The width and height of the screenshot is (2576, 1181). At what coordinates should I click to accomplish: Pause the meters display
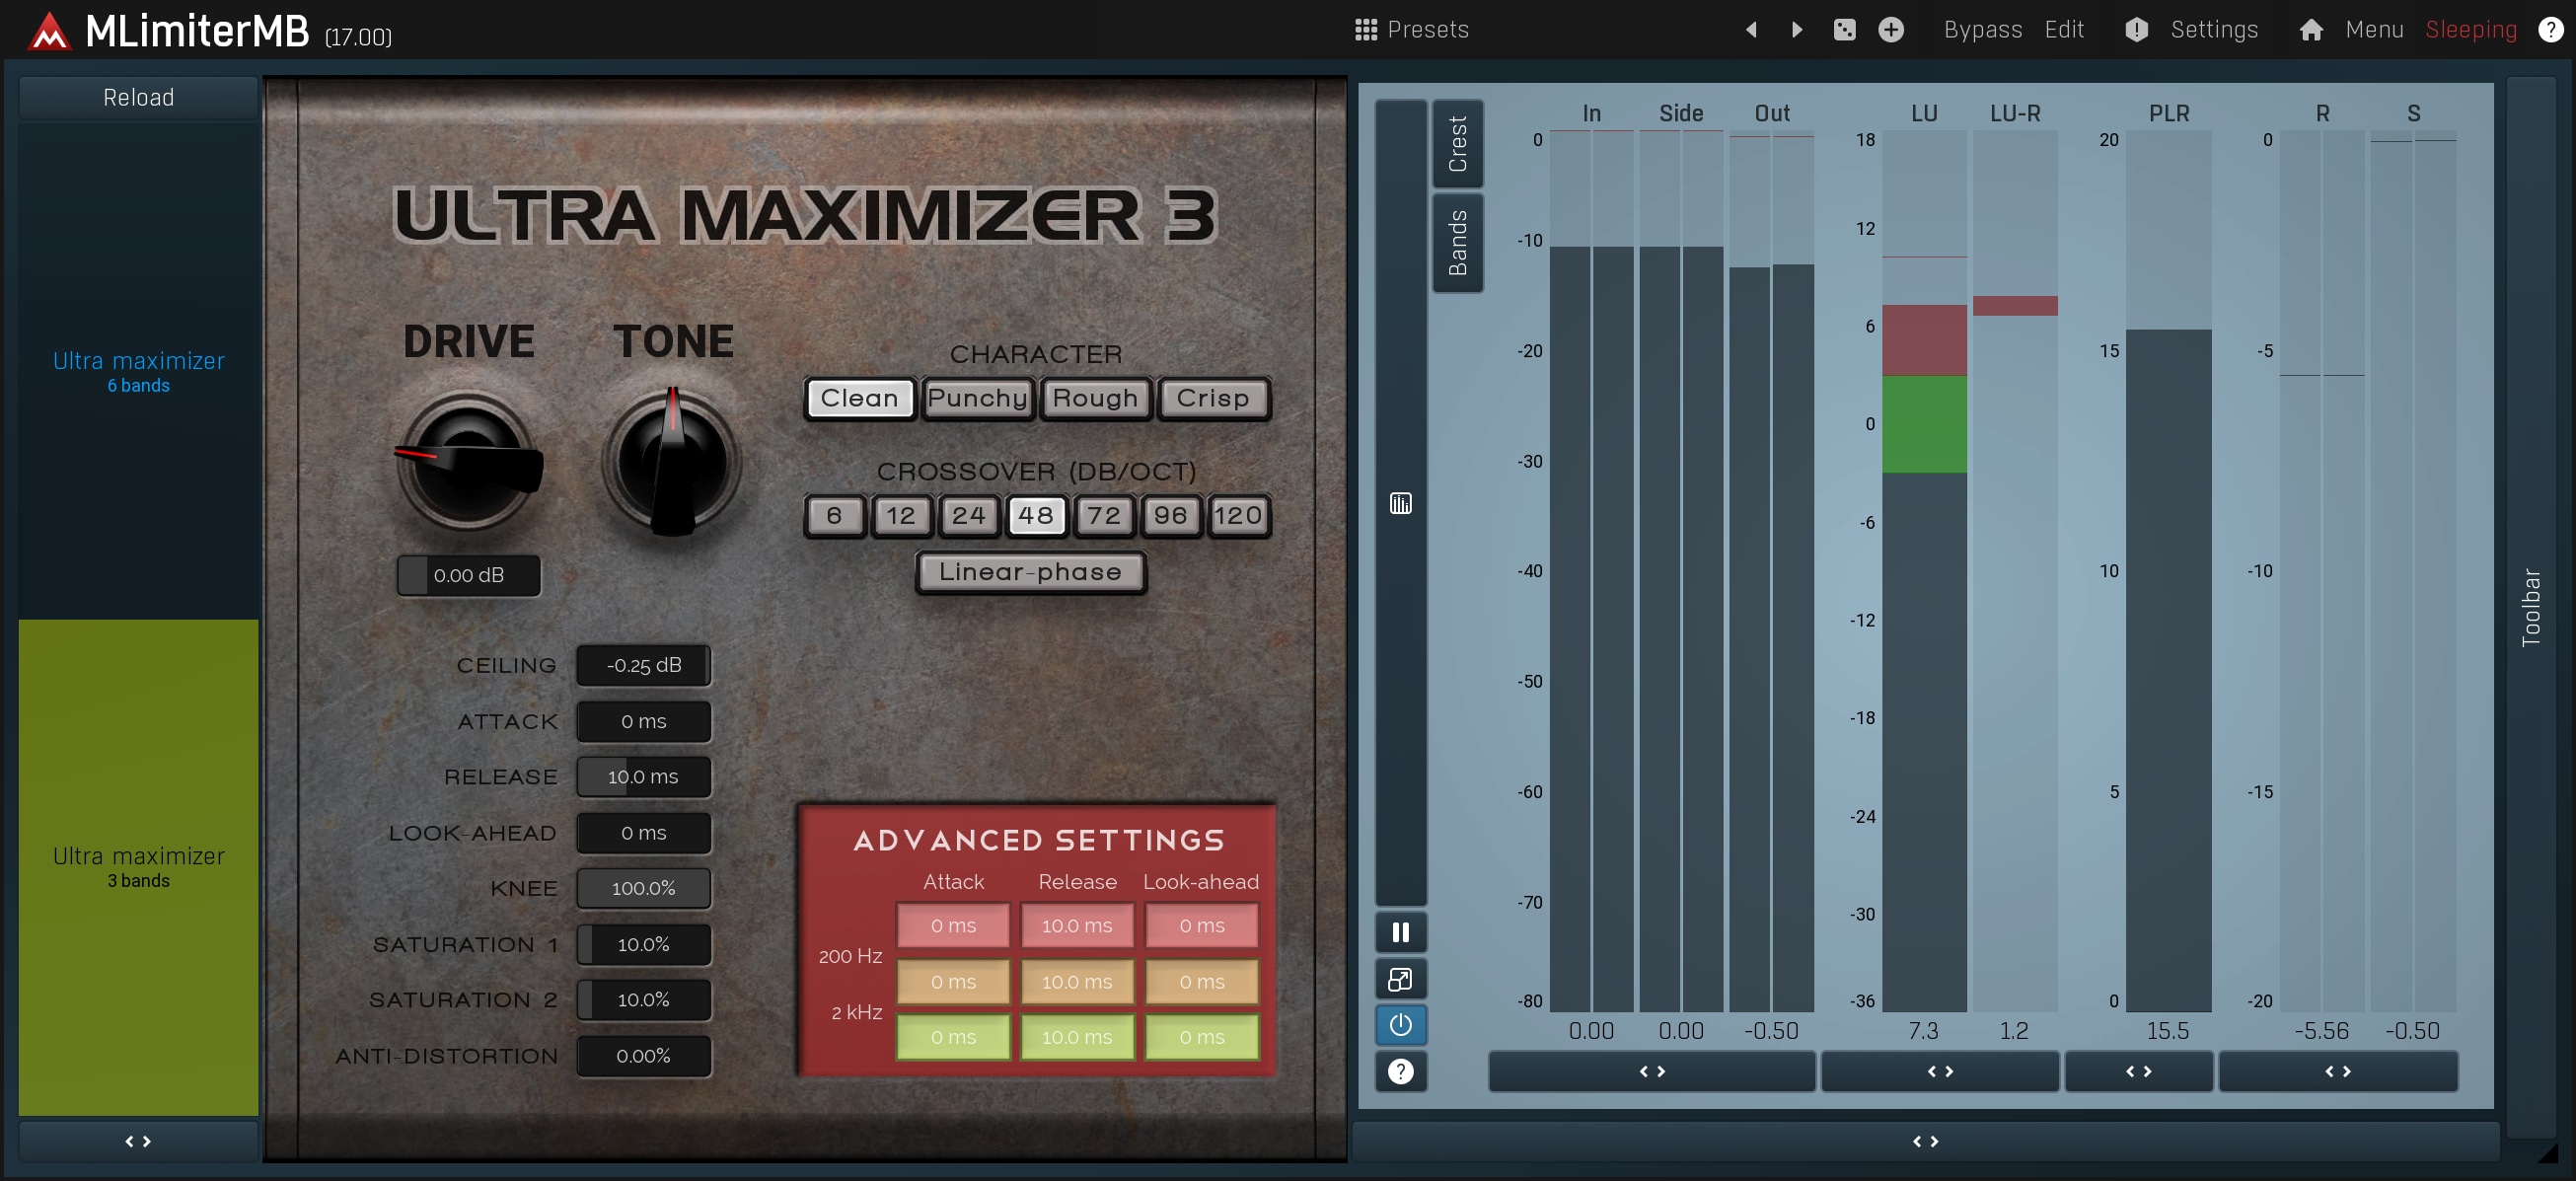[x=1400, y=932]
